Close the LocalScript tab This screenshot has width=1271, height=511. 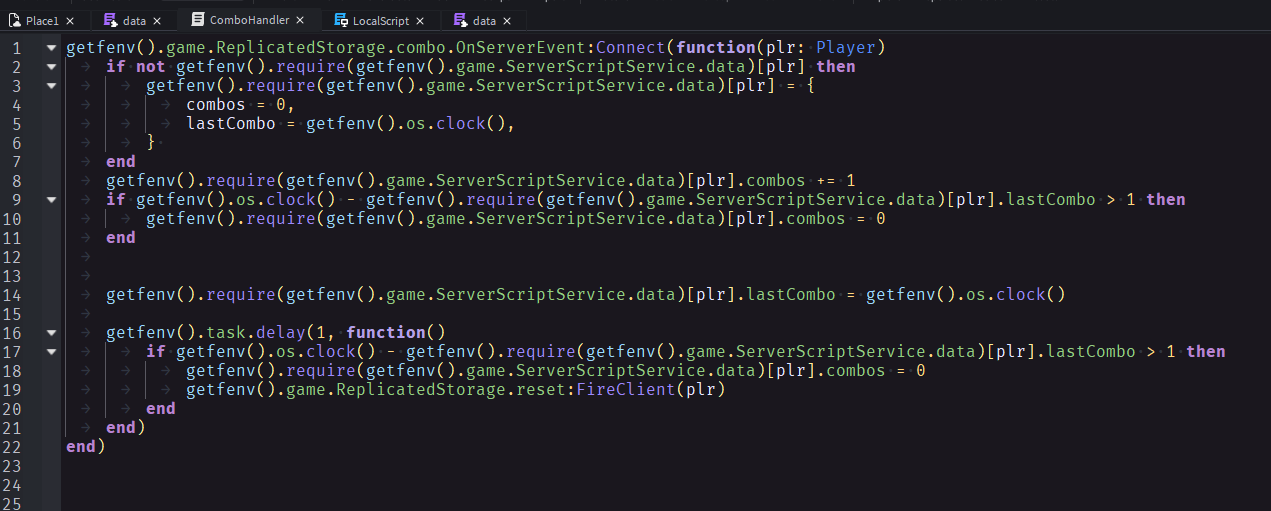tap(420, 20)
